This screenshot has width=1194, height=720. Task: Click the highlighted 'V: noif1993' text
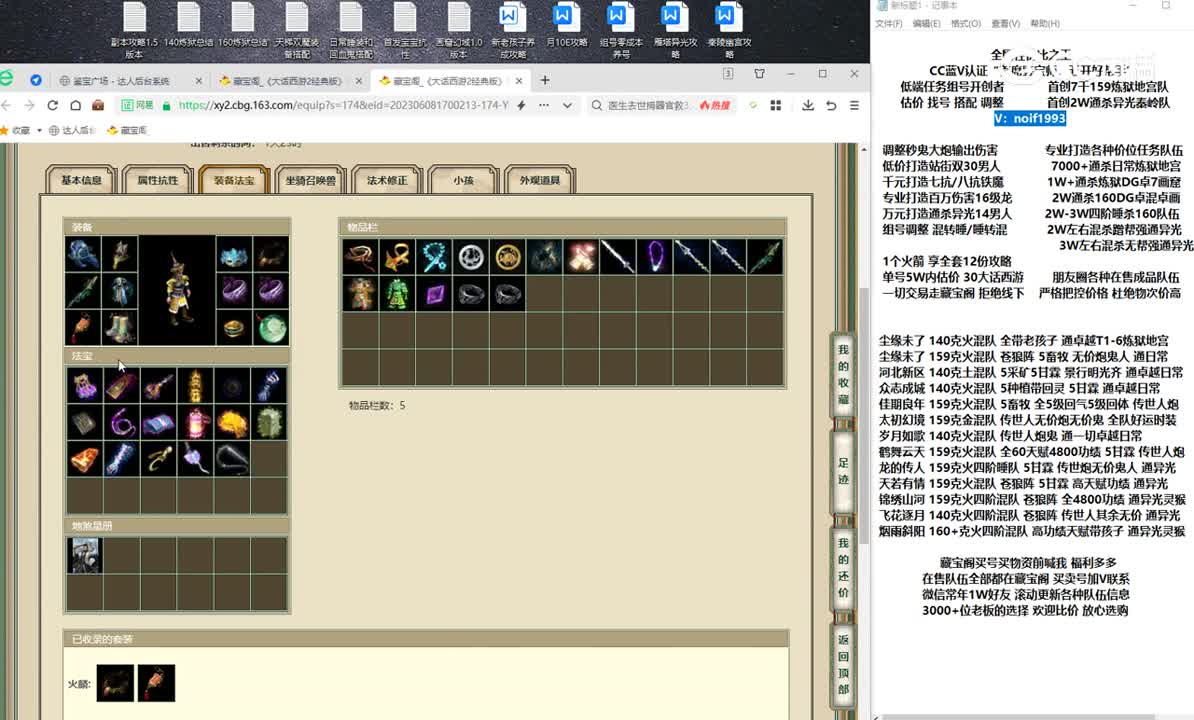pyautogui.click(x=1030, y=119)
